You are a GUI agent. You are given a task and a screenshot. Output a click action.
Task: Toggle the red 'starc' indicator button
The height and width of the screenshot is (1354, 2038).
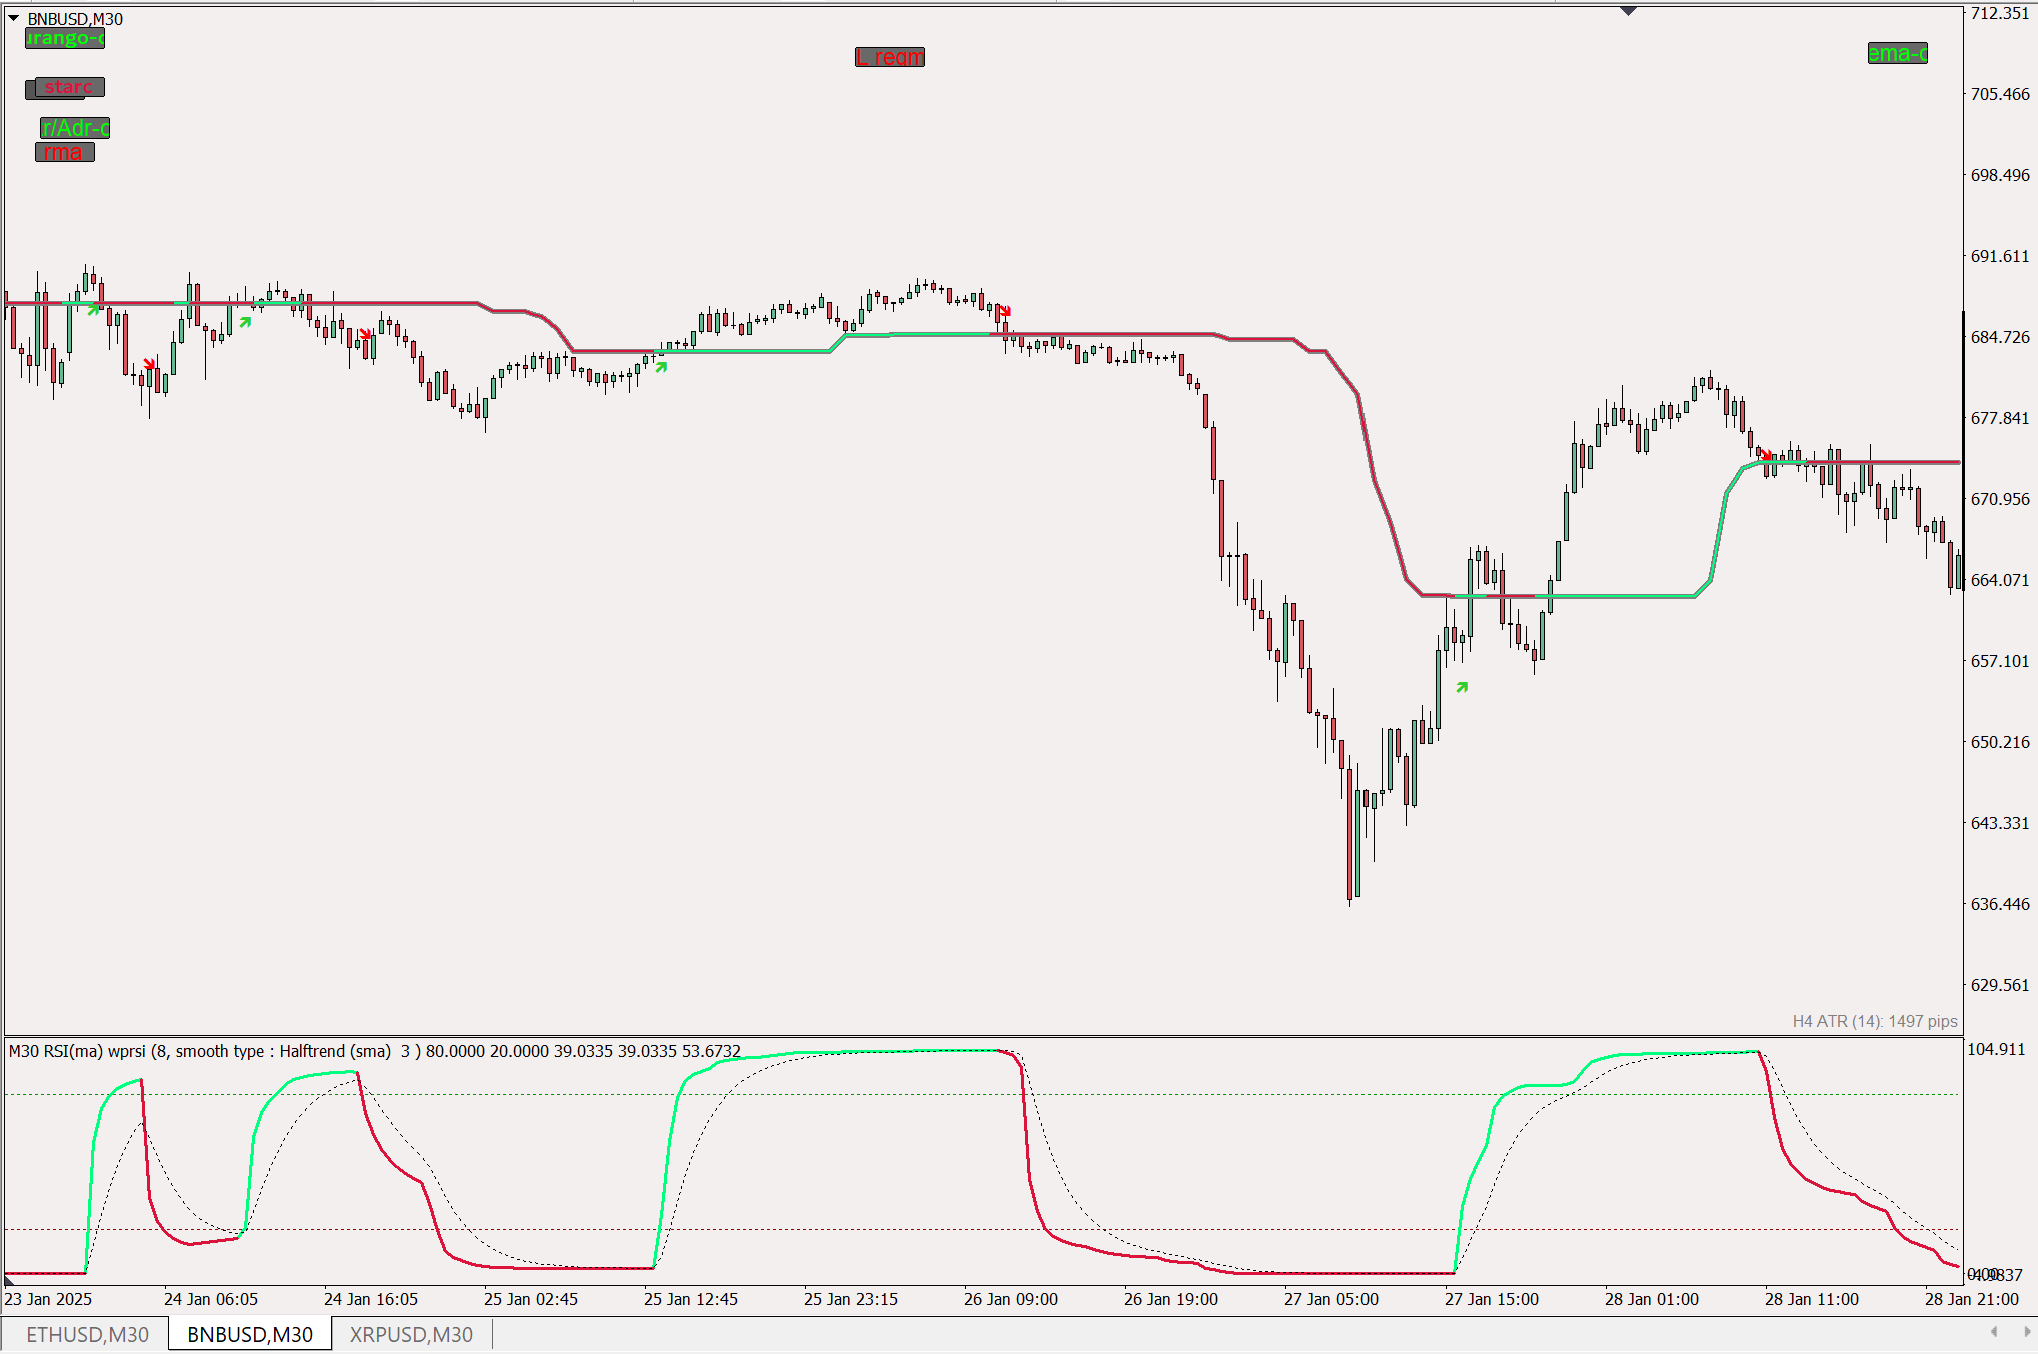point(68,87)
